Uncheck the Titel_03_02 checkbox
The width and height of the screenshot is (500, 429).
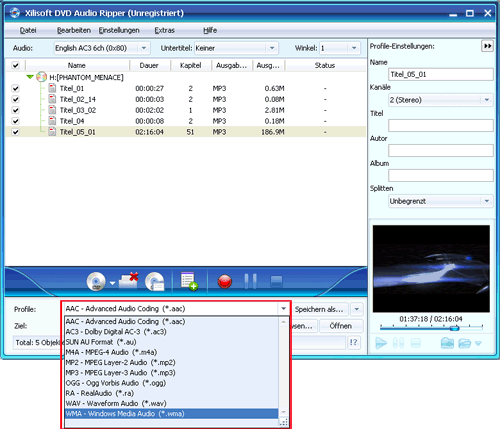pyautogui.click(x=15, y=110)
